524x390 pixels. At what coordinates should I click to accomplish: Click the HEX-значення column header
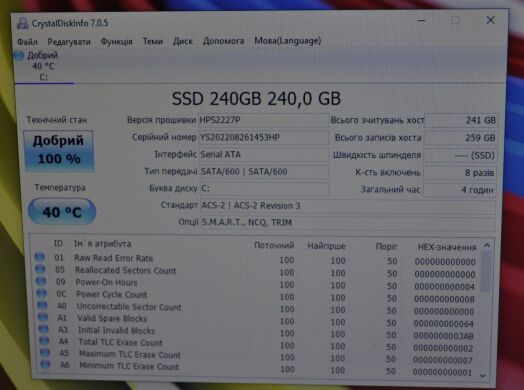click(x=447, y=247)
